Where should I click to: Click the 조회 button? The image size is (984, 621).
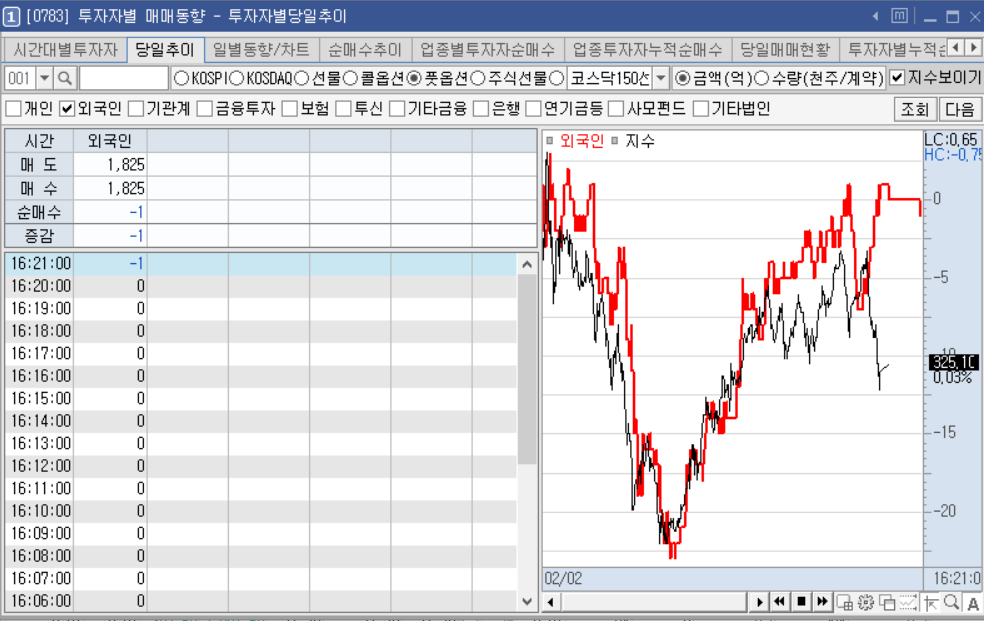click(x=915, y=109)
